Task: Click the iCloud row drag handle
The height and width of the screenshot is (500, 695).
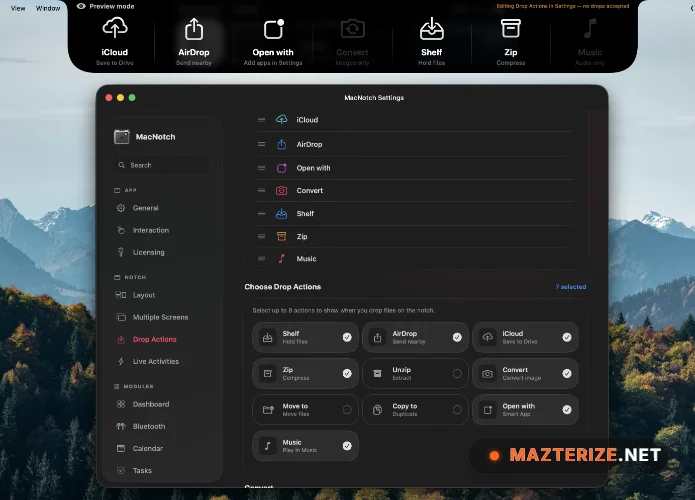Action: [x=262, y=120]
